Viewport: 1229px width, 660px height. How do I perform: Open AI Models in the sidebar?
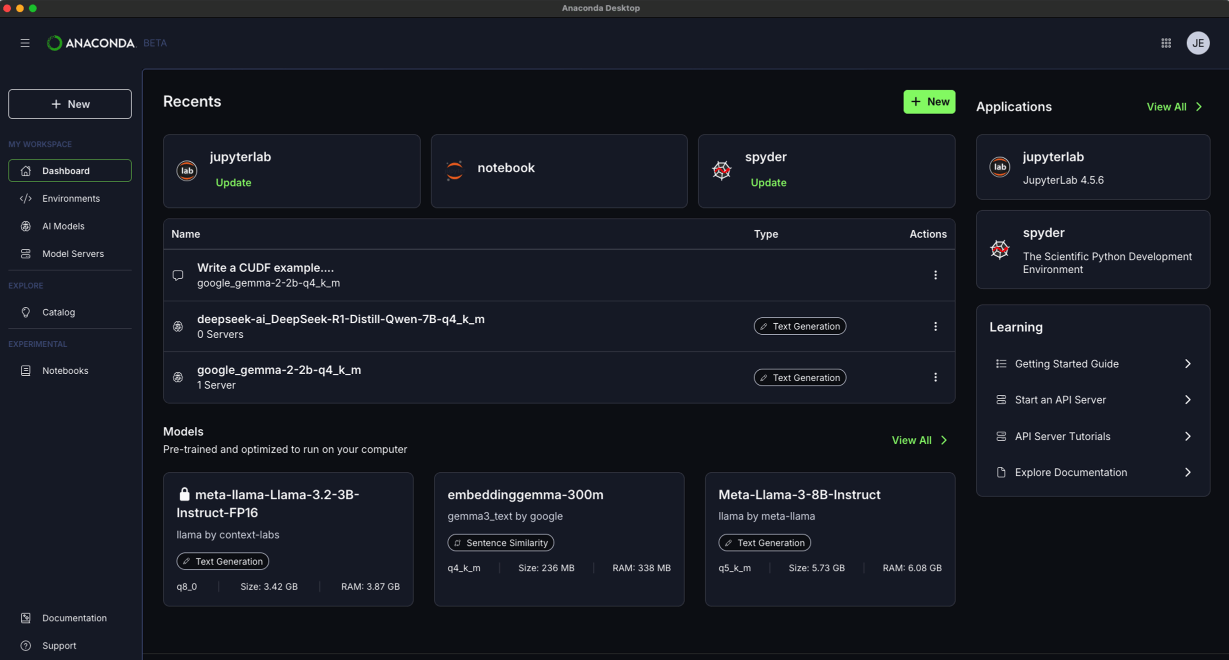[x=62, y=226]
